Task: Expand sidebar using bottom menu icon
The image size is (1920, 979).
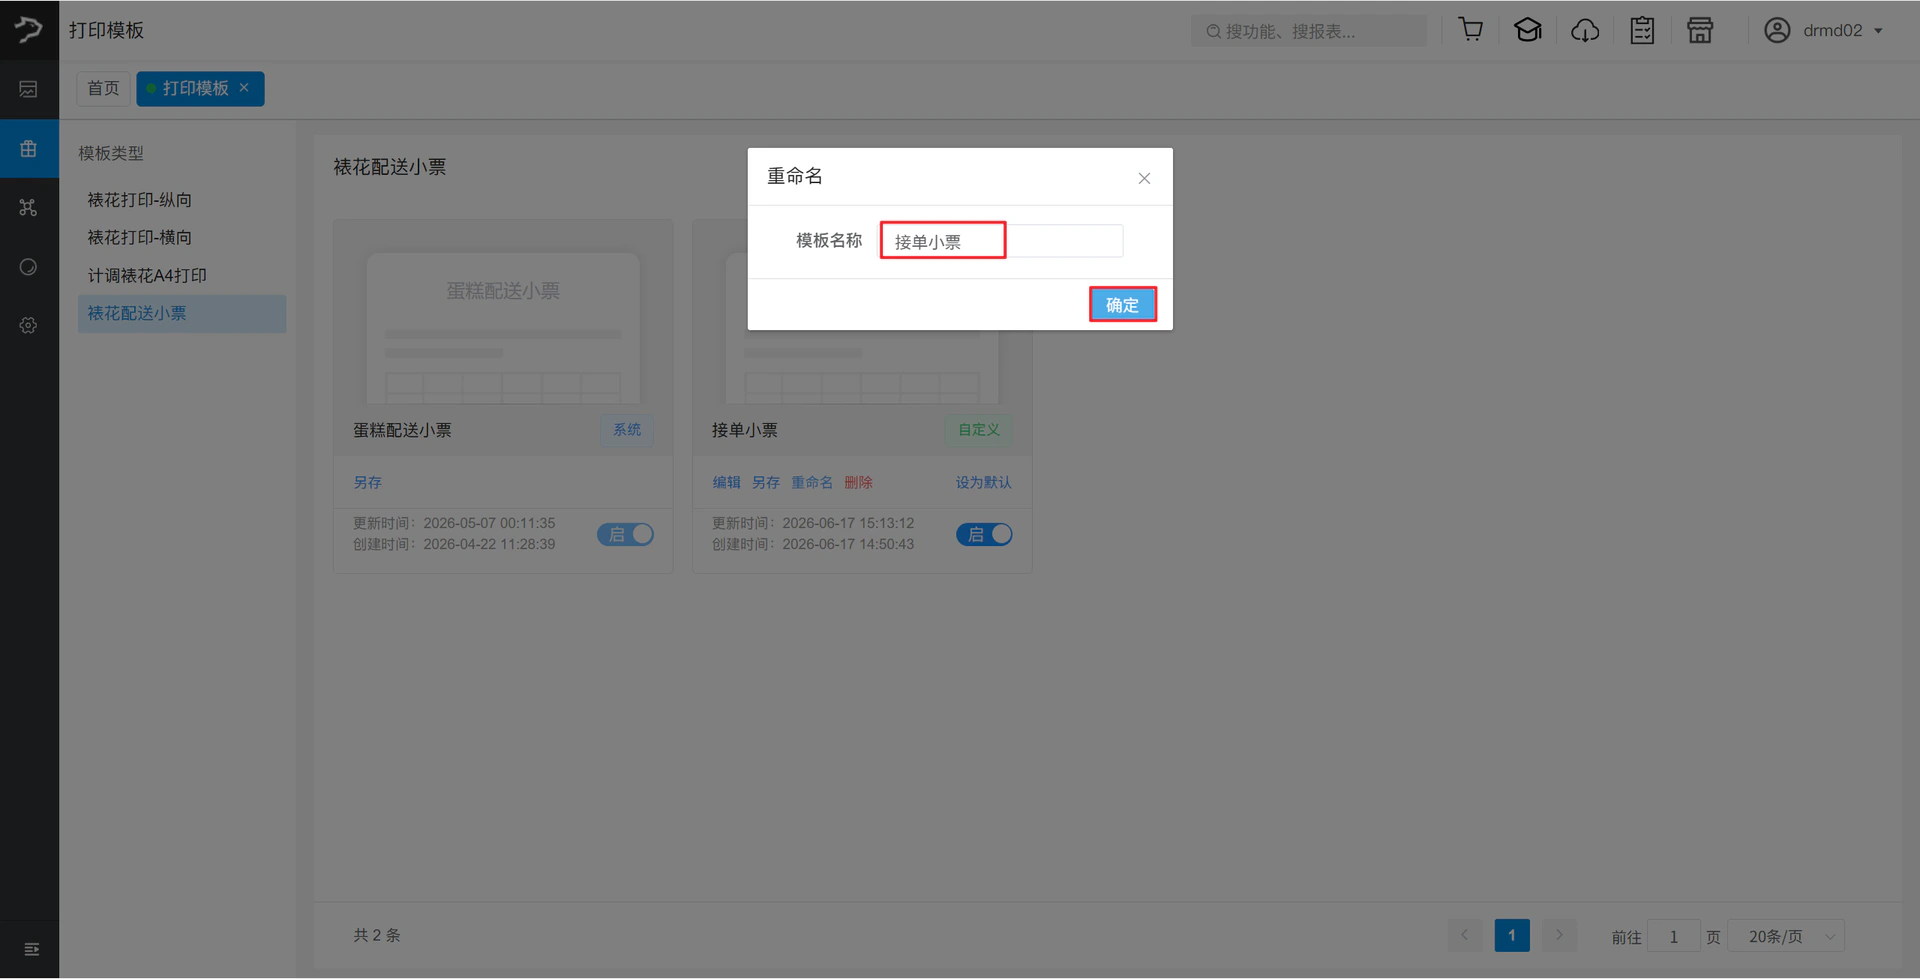Action: click(31, 948)
